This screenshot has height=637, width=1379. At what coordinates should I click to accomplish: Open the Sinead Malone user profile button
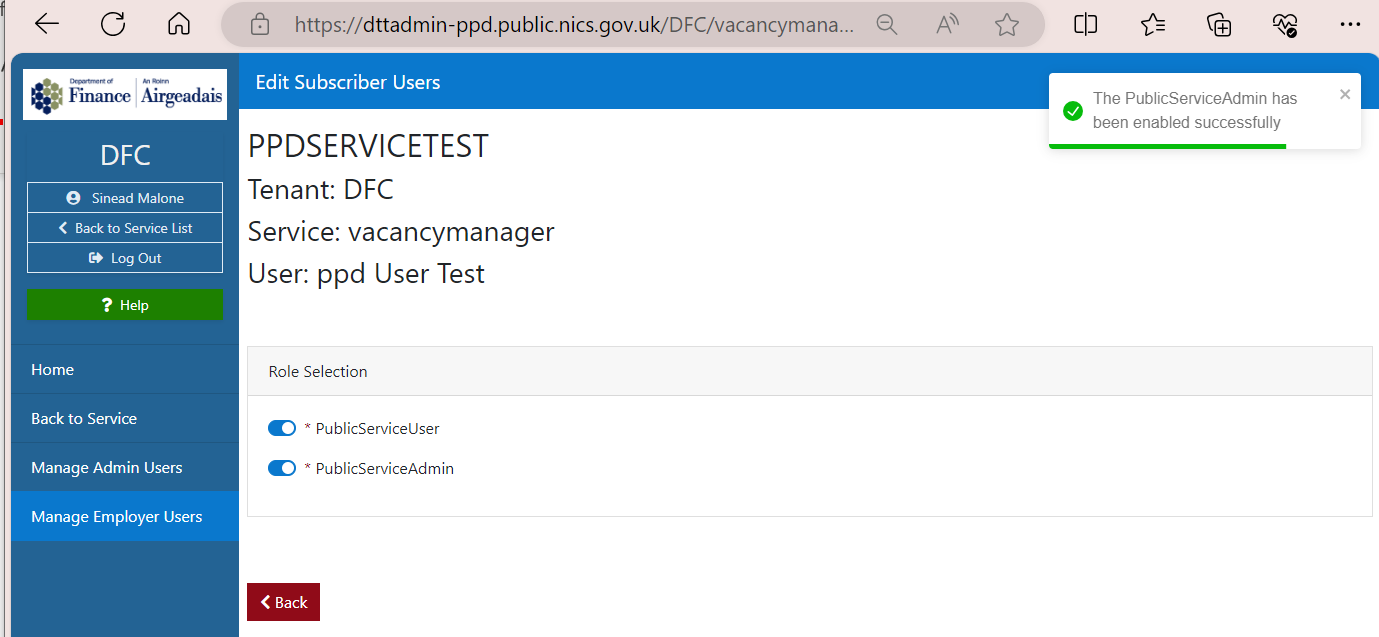coord(125,198)
